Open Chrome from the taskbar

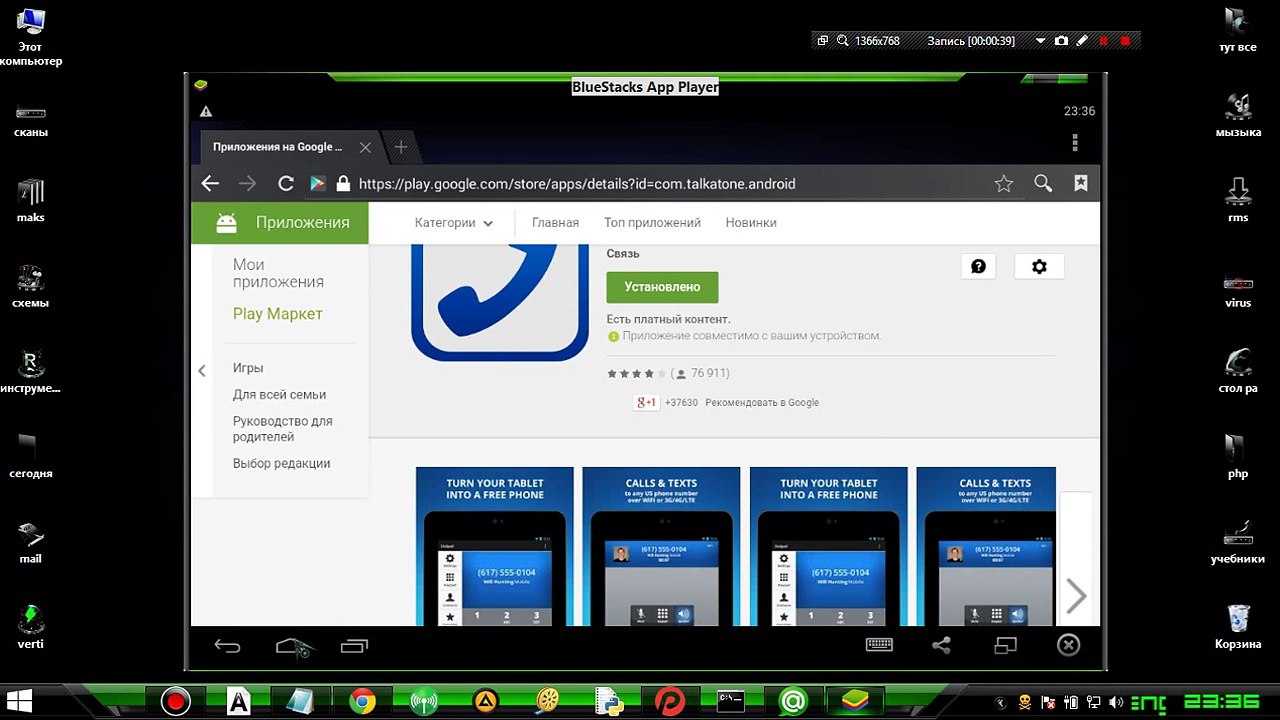(362, 702)
